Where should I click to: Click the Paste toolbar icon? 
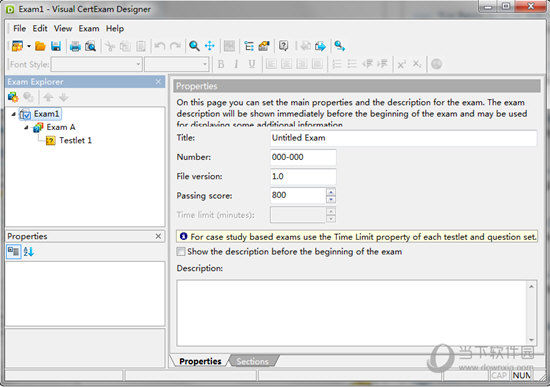[x=141, y=46]
